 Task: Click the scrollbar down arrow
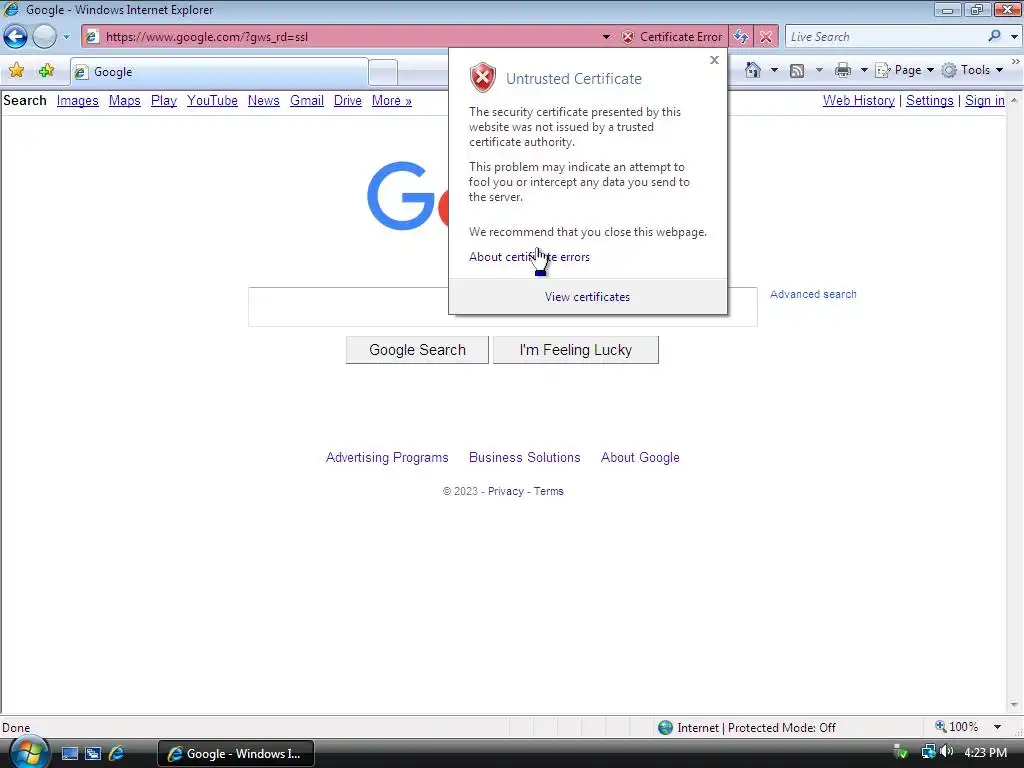[x=1014, y=705]
